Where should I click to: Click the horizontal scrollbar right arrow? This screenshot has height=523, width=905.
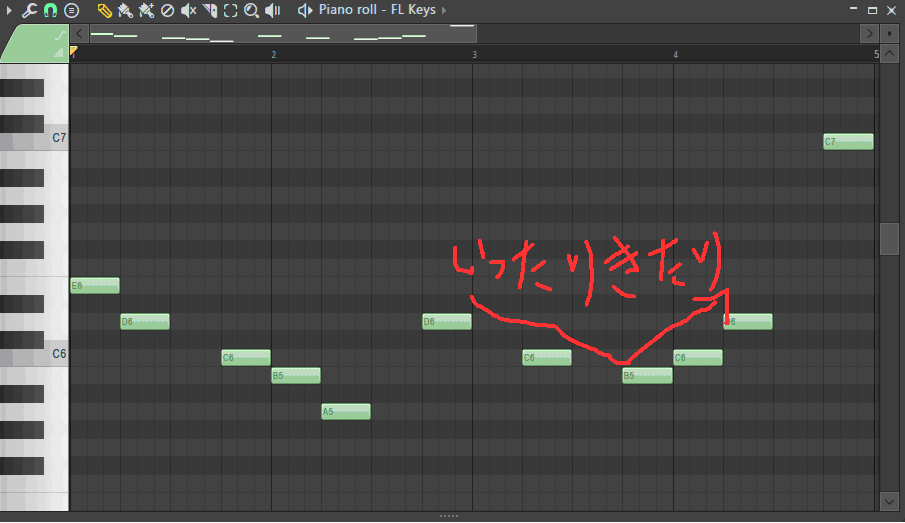869,33
